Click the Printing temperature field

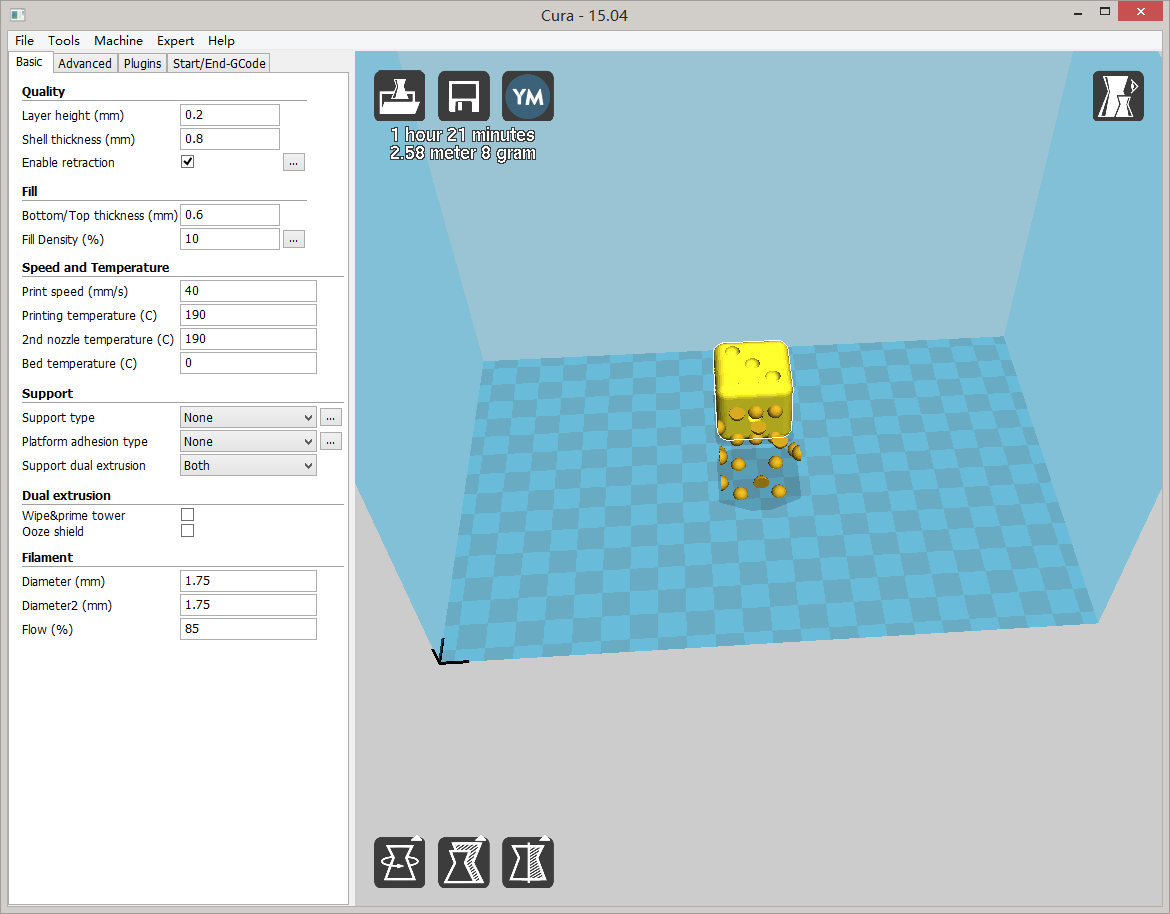click(247, 314)
